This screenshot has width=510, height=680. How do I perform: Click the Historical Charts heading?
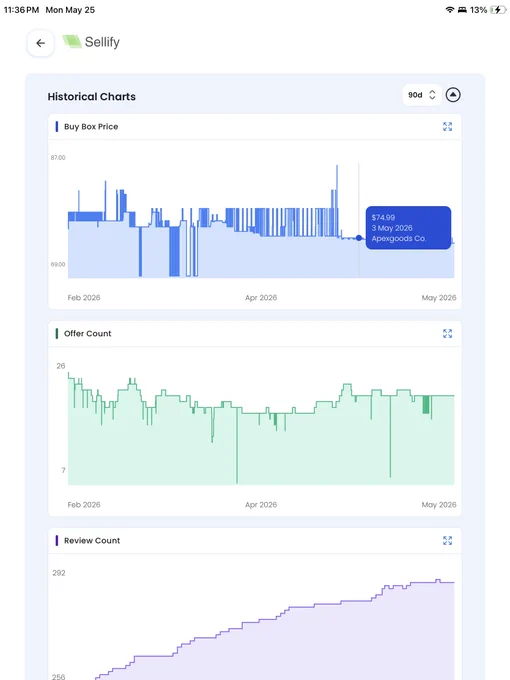click(x=92, y=97)
